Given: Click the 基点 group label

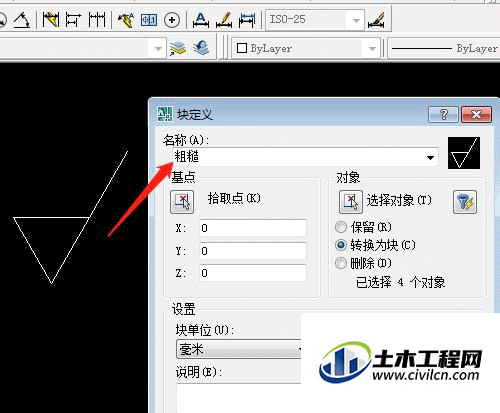Looking at the screenshot, I should (183, 177).
